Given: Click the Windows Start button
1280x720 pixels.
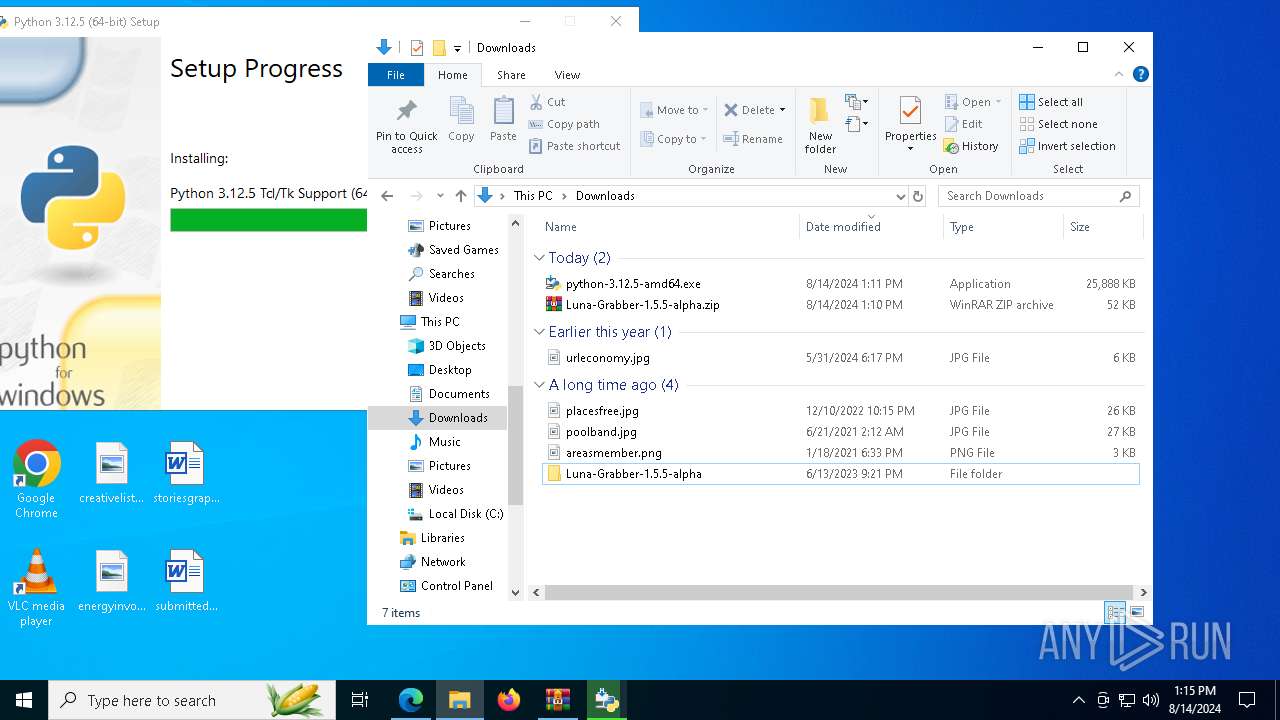Looking at the screenshot, I should [x=24, y=700].
